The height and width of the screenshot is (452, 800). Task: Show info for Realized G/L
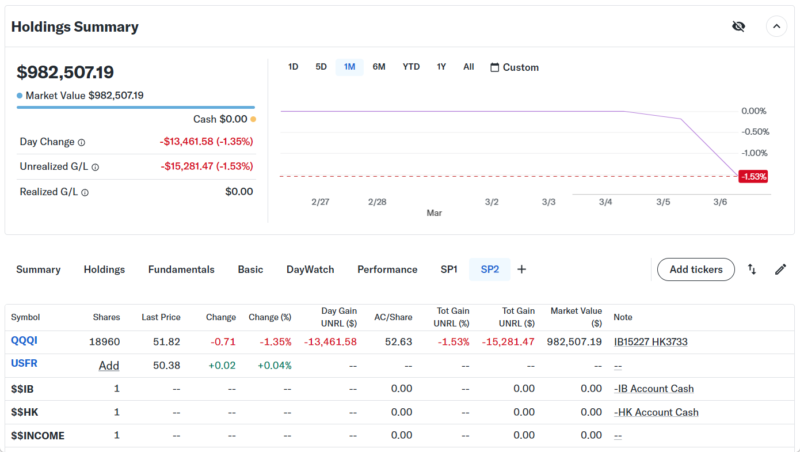[x=85, y=192]
